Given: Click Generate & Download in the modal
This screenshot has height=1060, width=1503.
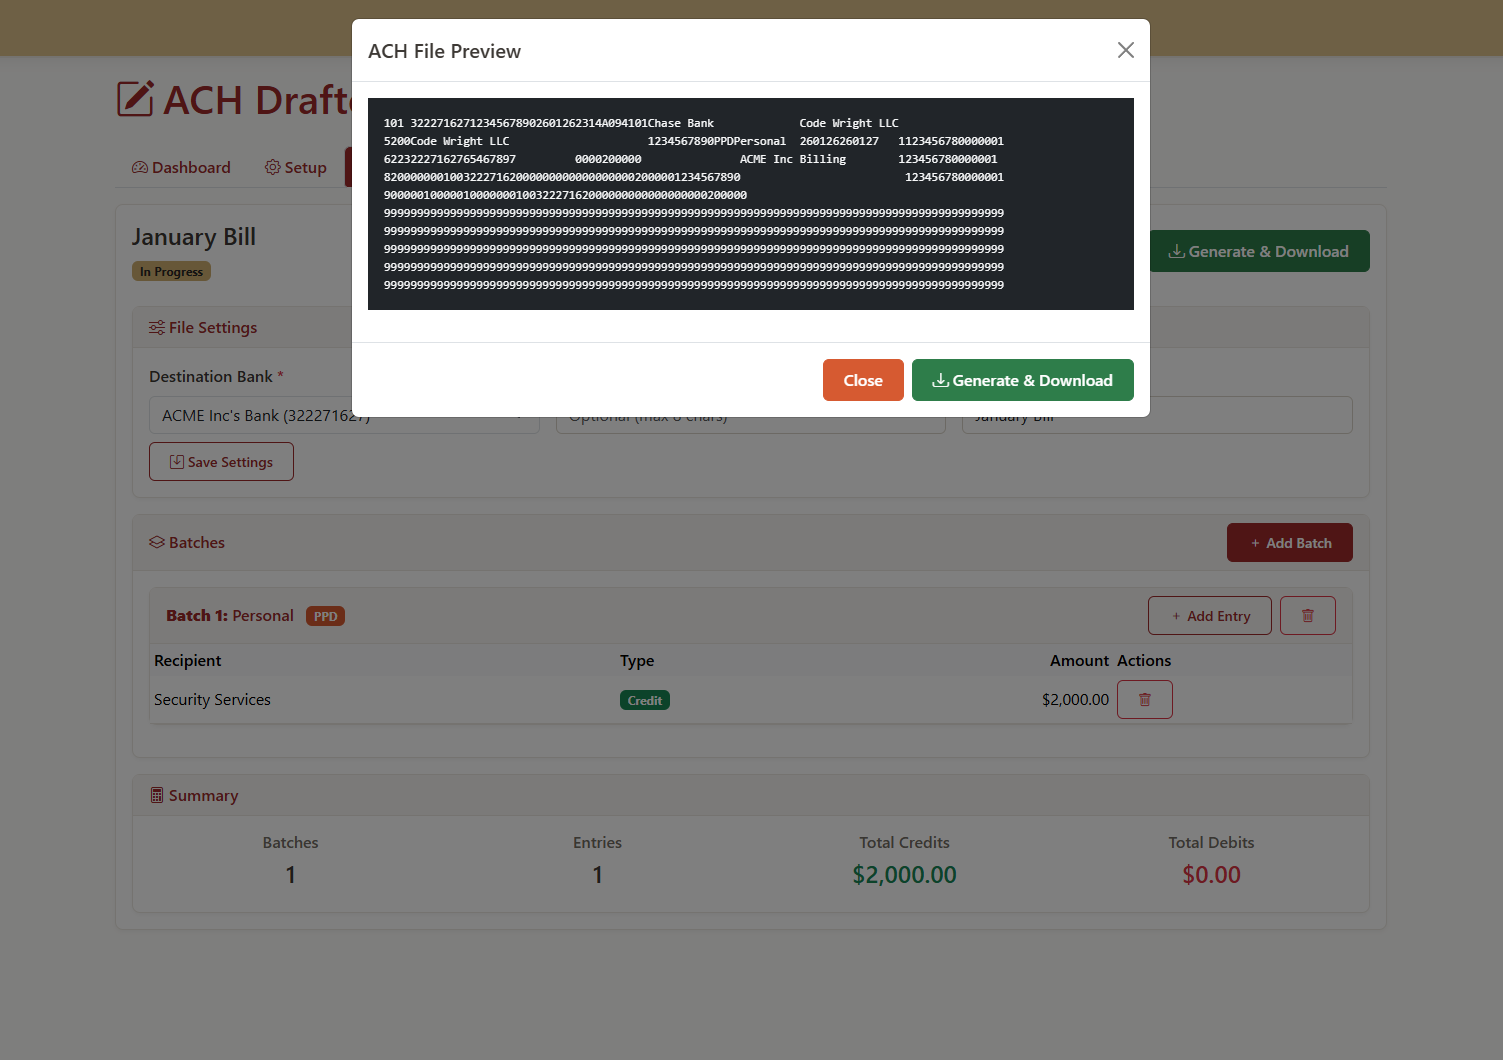Looking at the screenshot, I should (1022, 380).
